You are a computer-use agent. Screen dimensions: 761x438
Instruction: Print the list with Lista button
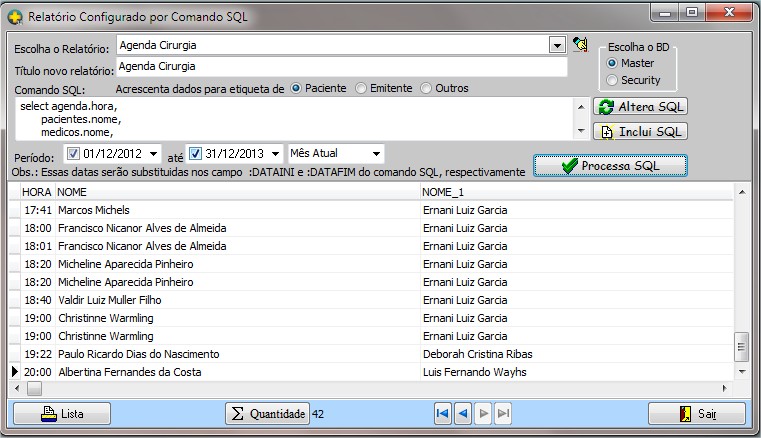tap(62, 413)
